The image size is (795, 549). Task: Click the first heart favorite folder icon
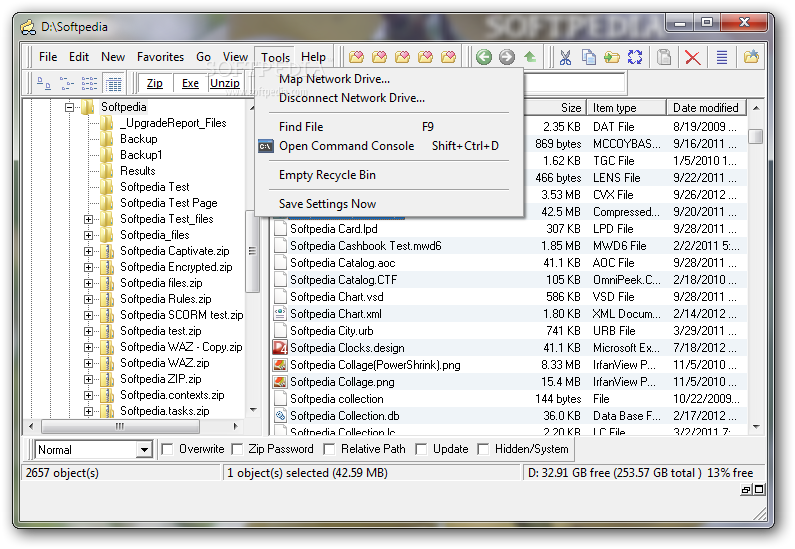point(356,57)
